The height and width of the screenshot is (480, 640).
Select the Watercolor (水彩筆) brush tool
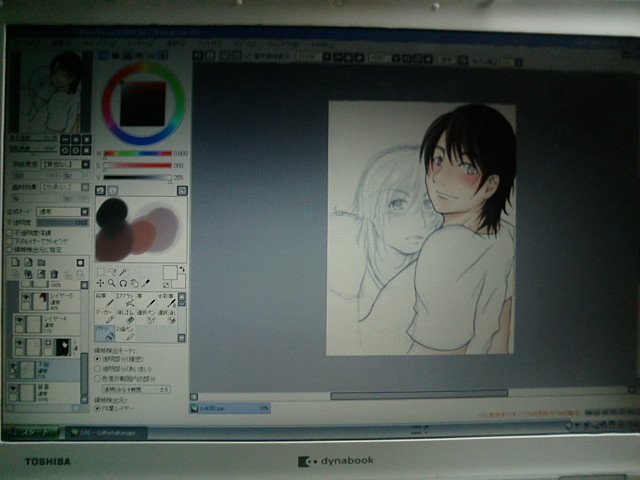[x=167, y=300]
